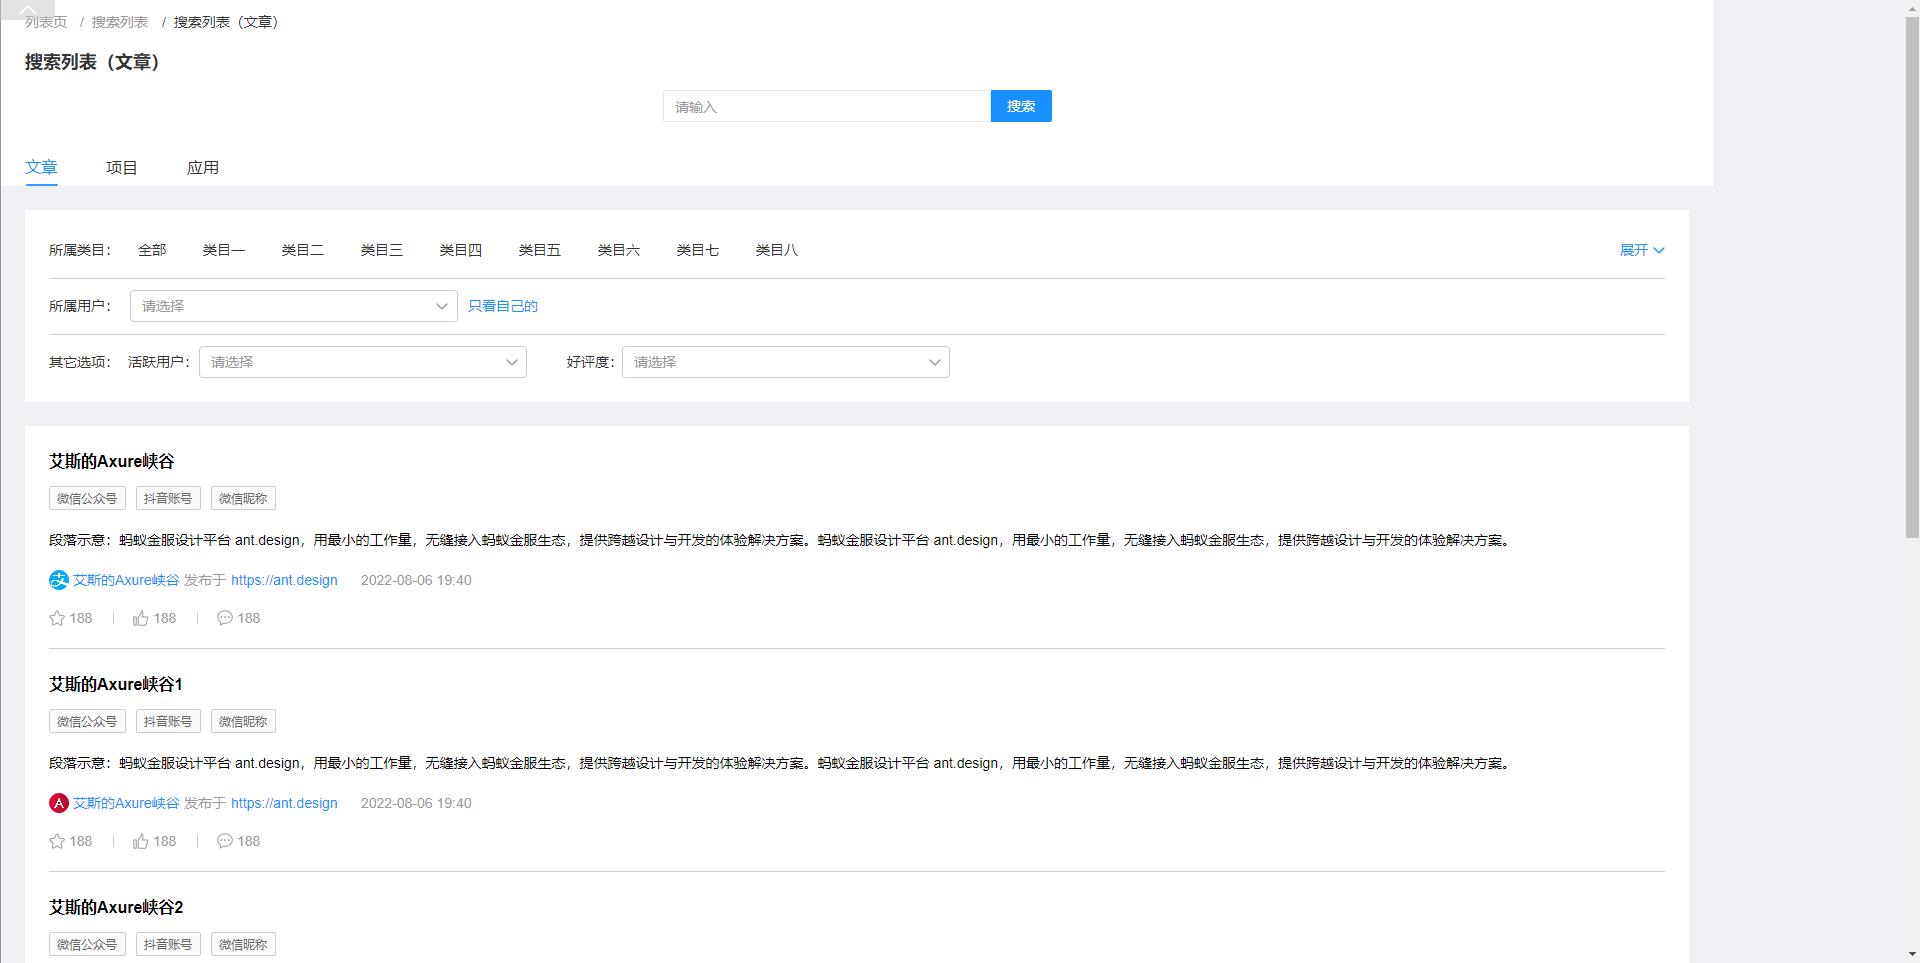Click star icon of 艾斯的Axure峡谷 article
Image resolution: width=1920 pixels, height=963 pixels.
(57, 618)
